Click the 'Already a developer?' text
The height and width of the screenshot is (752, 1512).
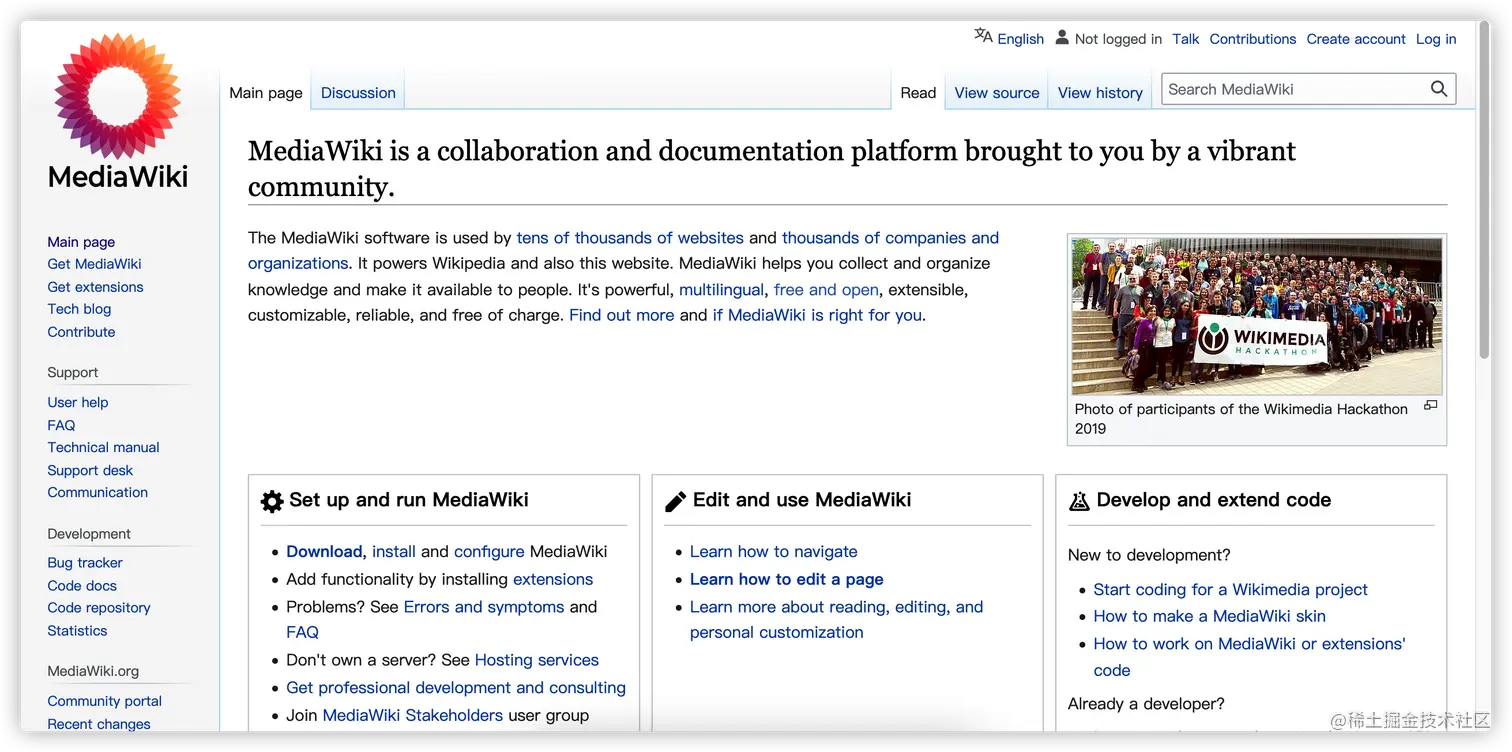point(1146,704)
